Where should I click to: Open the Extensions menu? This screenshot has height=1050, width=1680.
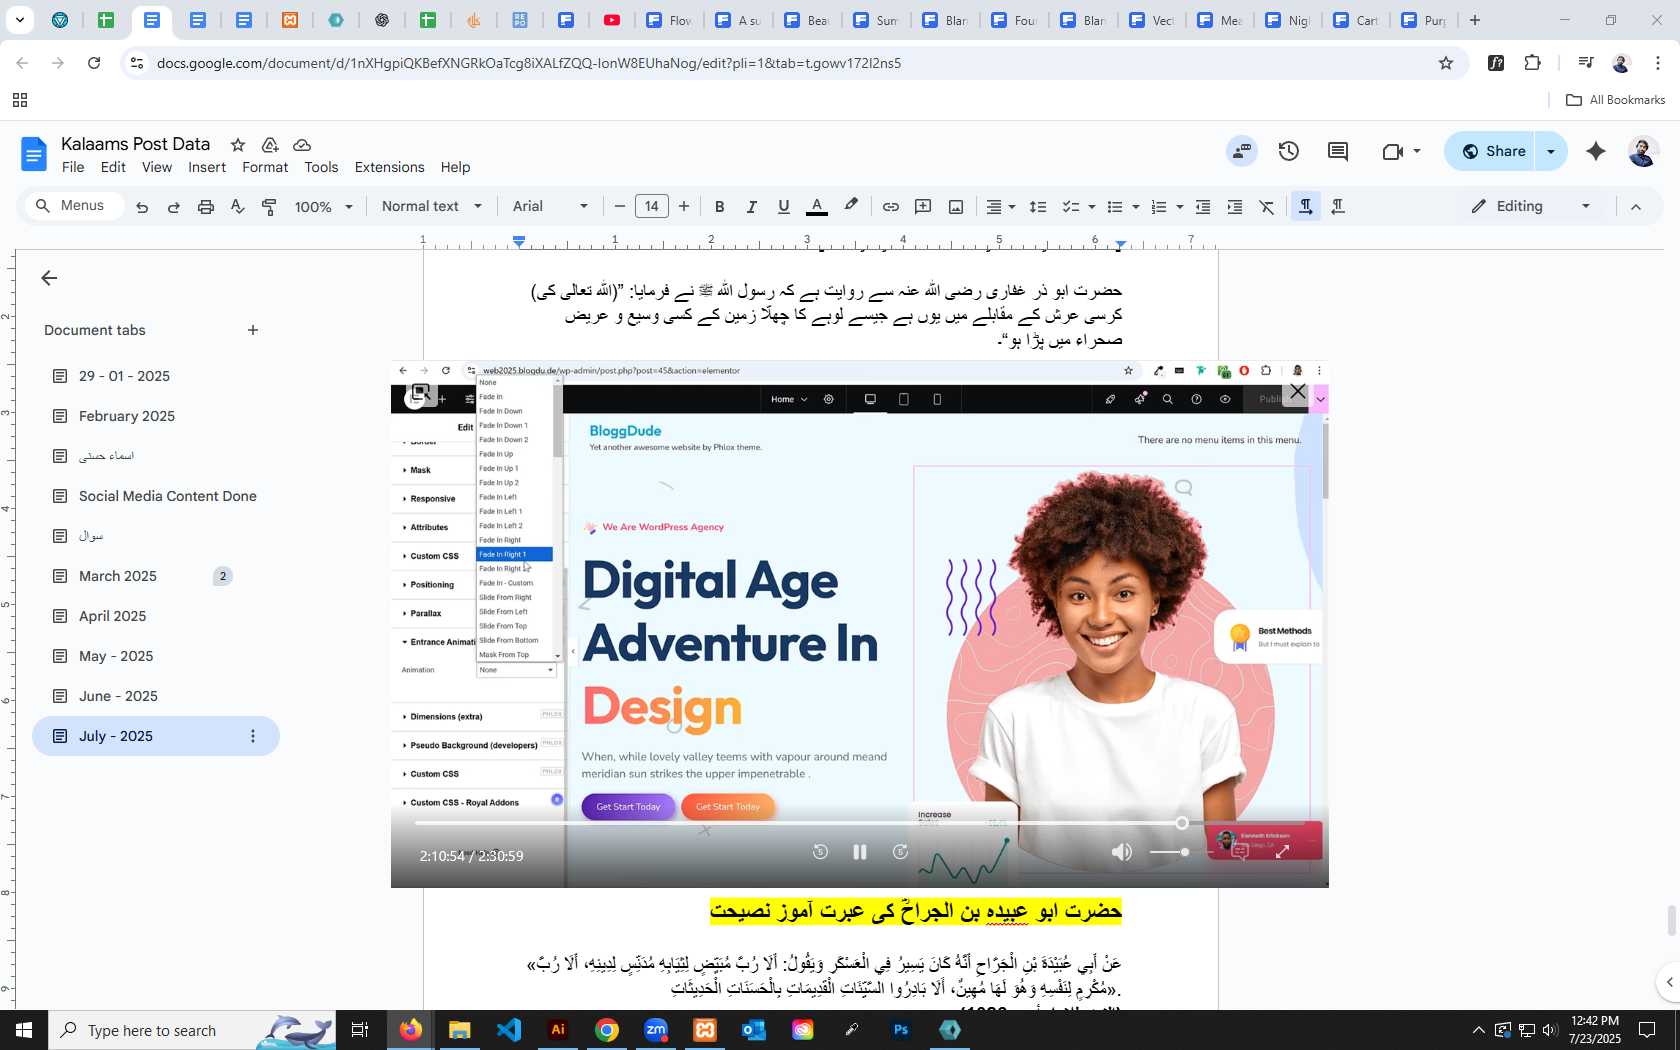pyautogui.click(x=389, y=167)
